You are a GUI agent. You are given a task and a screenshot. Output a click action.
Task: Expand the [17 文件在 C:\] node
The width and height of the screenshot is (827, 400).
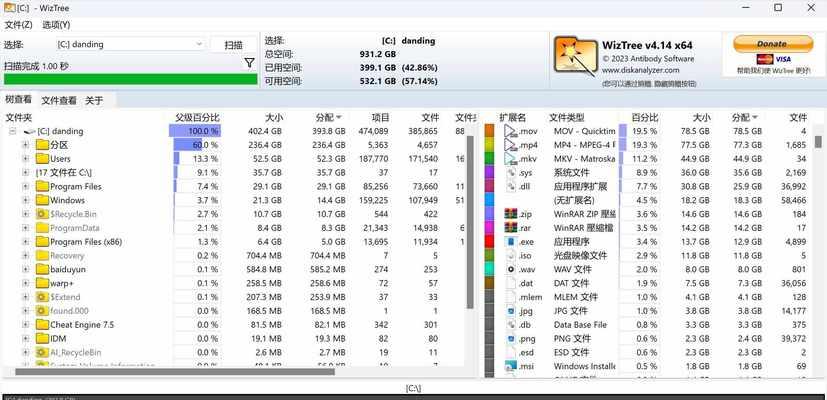click(25, 173)
